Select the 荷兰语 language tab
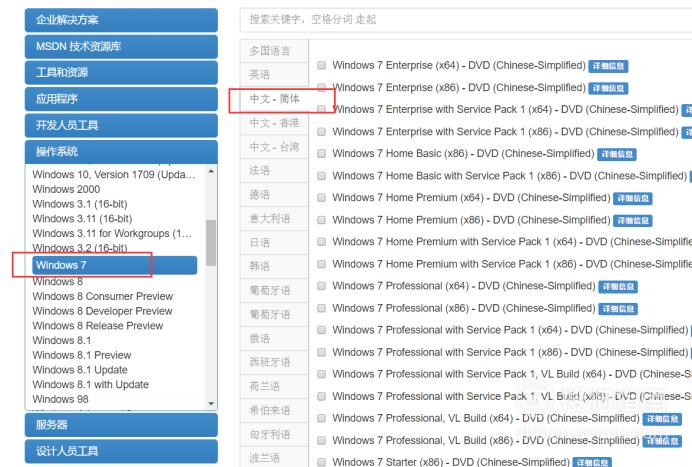The height and width of the screenshot is (467, 692). pyautogui.click(x=274, y=386)
